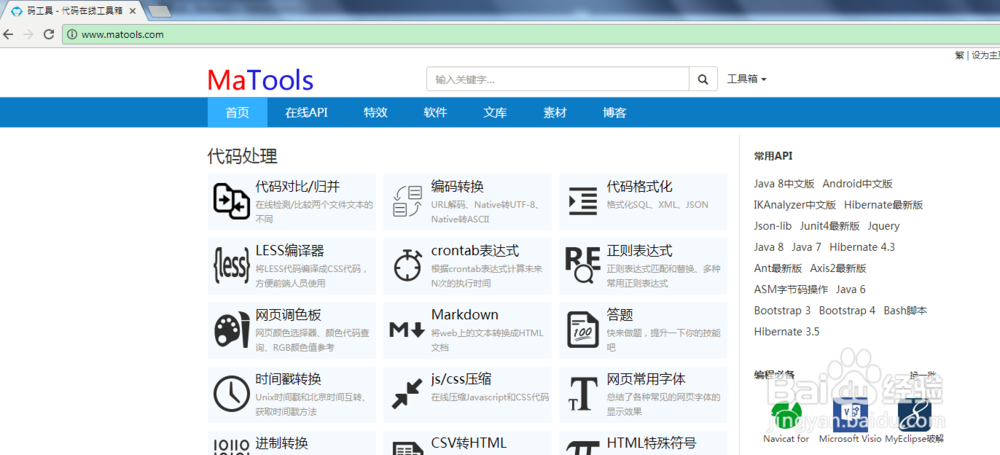View site info icon in address bar
Viewport: 1000px width, 455px height.
(x=72, y=34)
